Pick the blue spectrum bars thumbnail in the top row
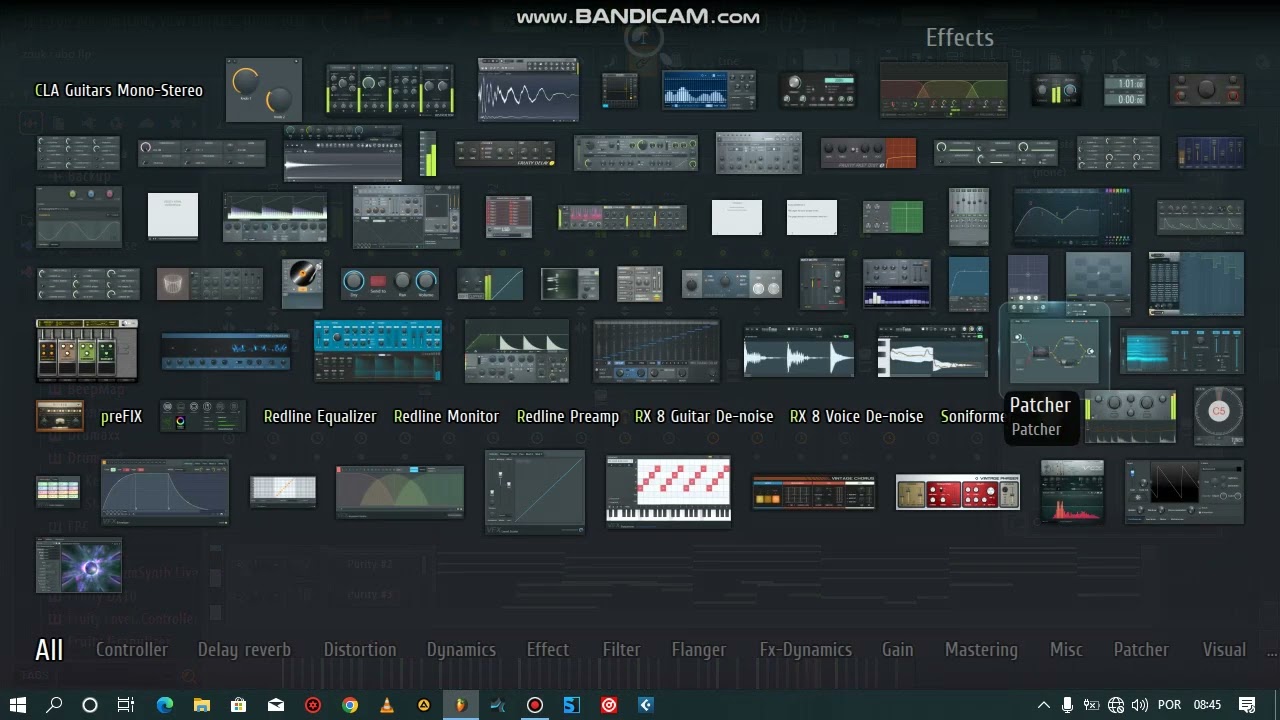The height and width of the screenshot is (720, 1280). (x=709, y=90)
